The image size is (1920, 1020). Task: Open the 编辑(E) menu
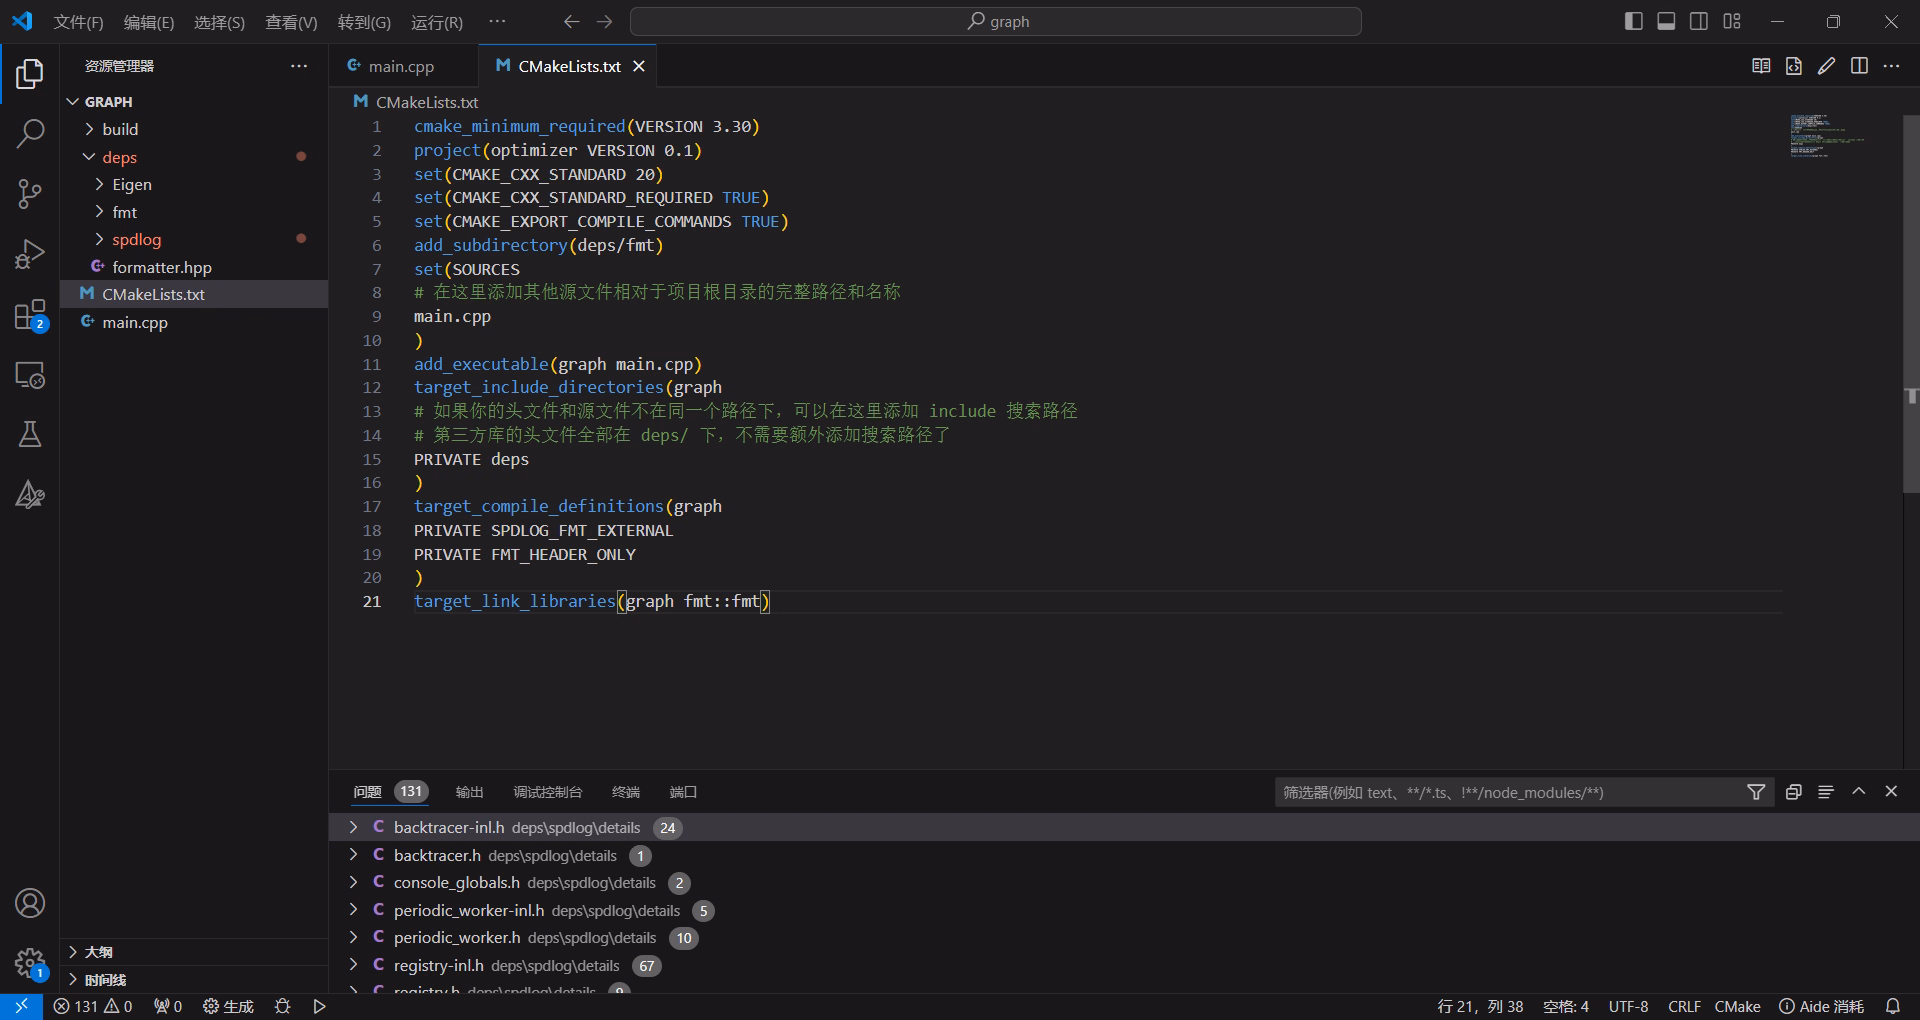[149, 22]
